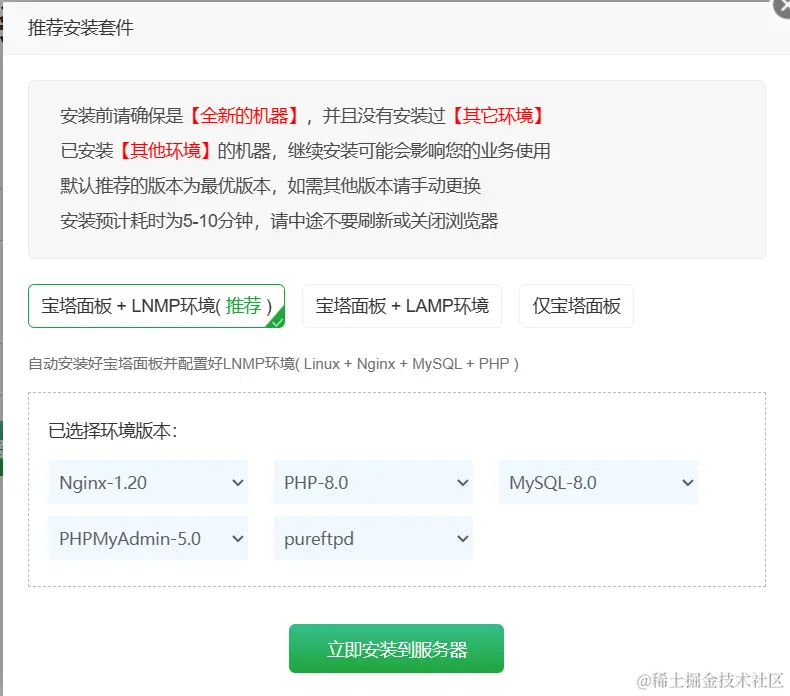
Task: Open the MySQL-8.0 version dropdown
Action: point(598,482)
